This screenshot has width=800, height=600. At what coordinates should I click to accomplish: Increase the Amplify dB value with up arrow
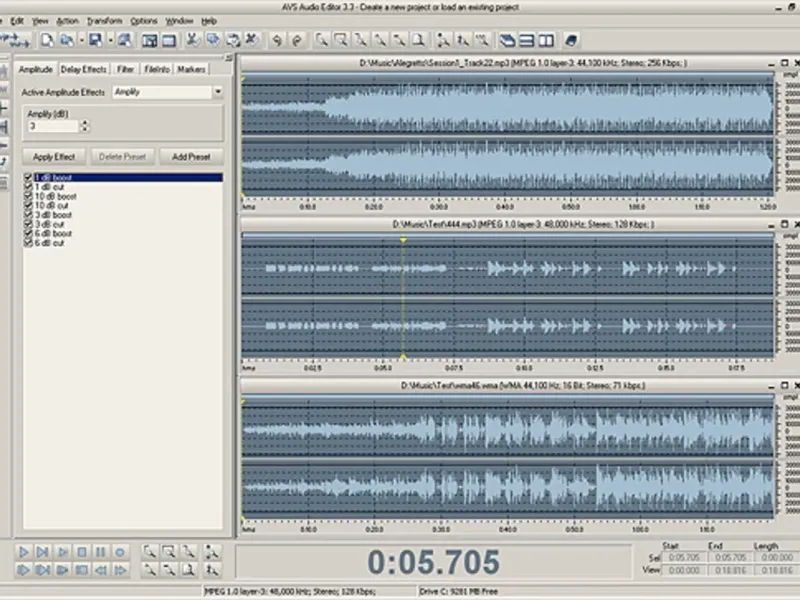[84, 123]
